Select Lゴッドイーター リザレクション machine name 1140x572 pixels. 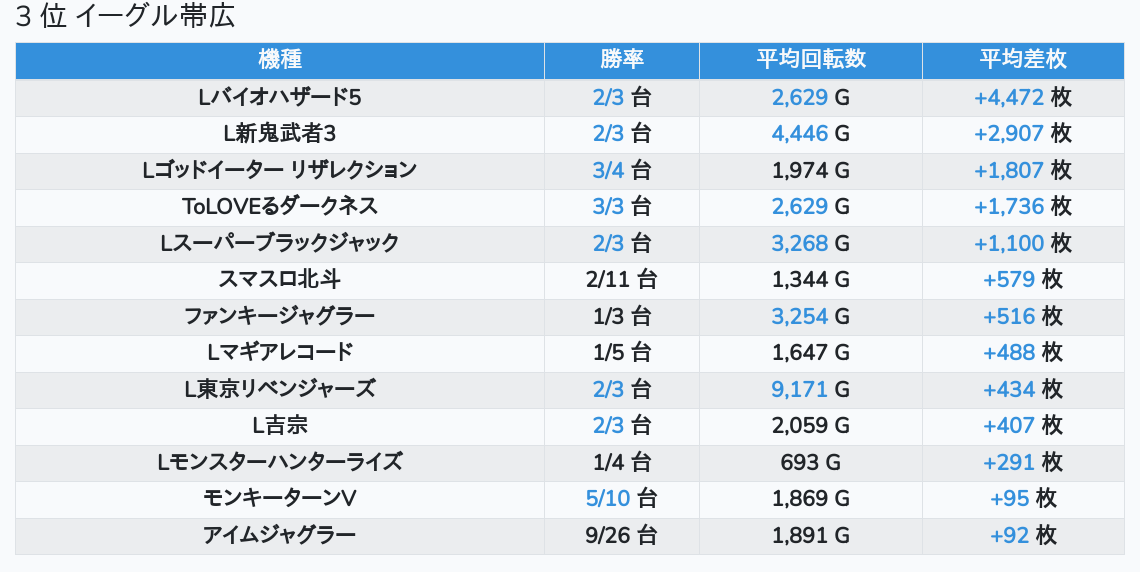pyautogui.click(x=280, y=170)
